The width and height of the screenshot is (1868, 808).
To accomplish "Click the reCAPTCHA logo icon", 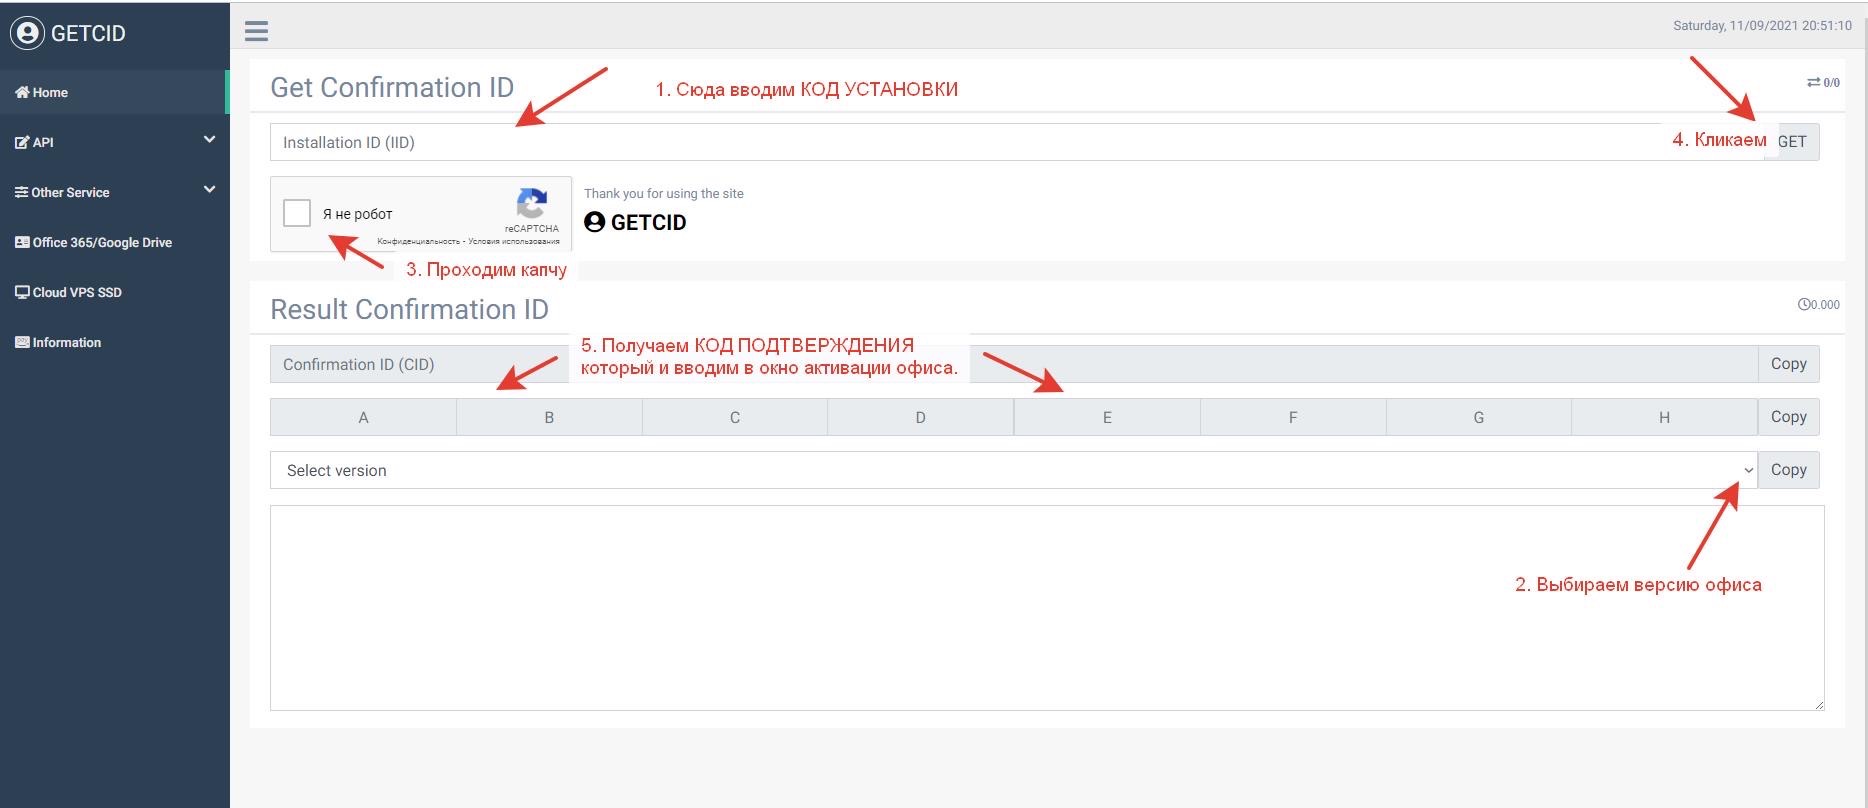I will click(532, 203).
